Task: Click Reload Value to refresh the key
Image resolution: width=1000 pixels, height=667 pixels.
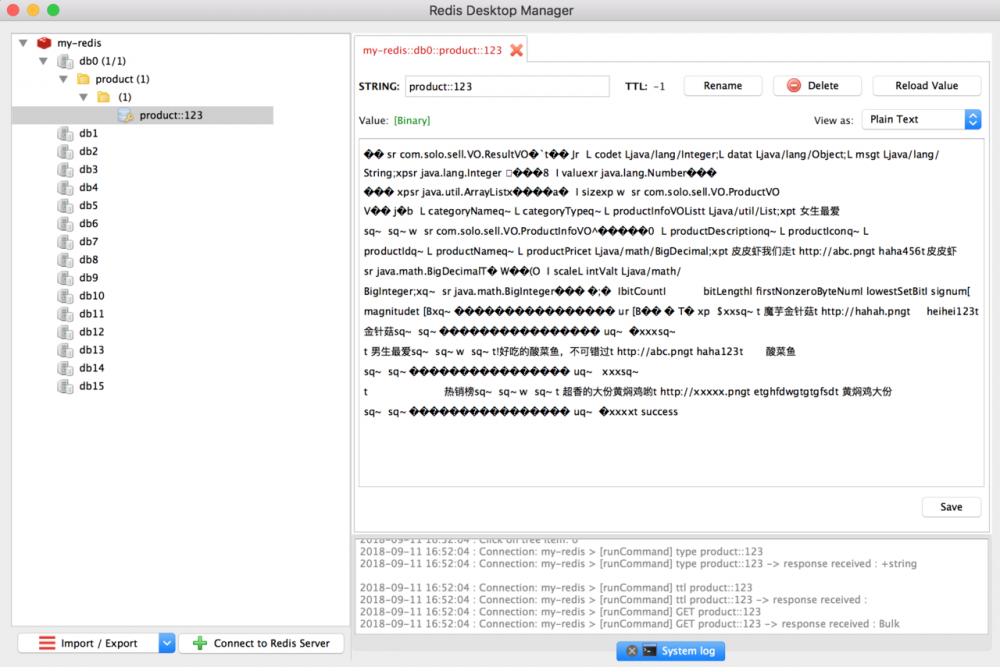Action: pos(926,85)
